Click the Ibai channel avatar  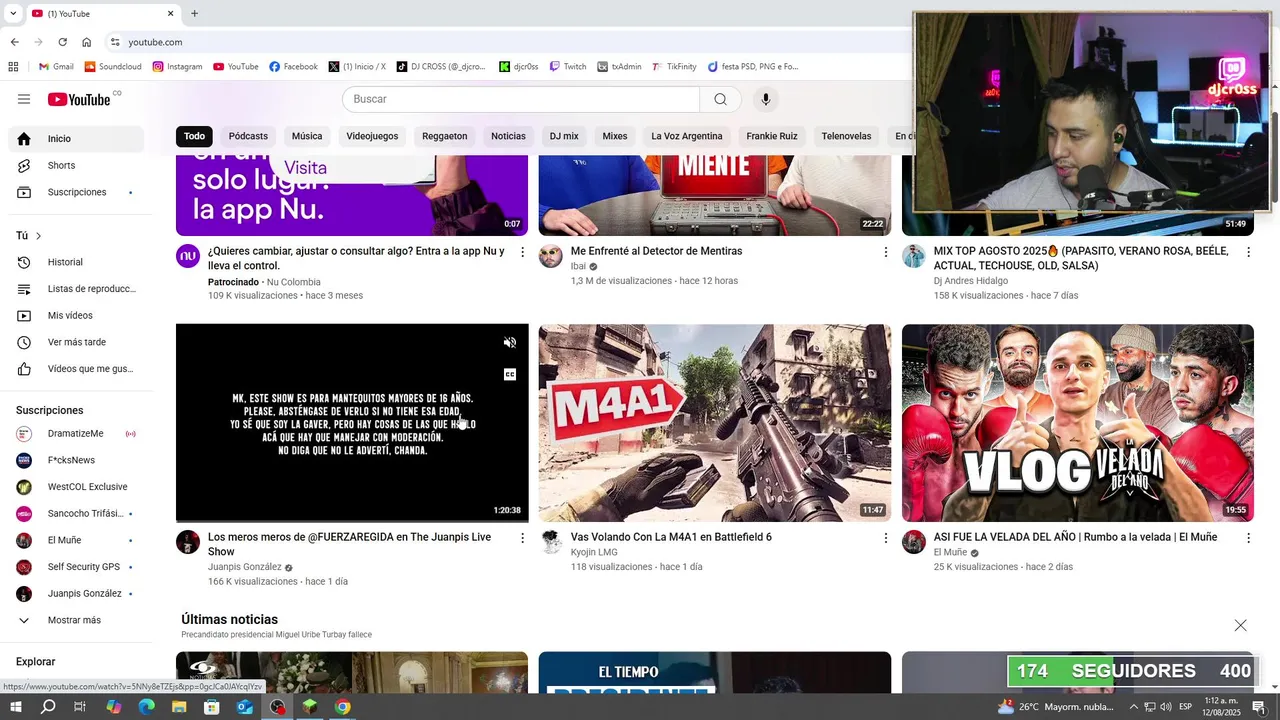point(551,256)
